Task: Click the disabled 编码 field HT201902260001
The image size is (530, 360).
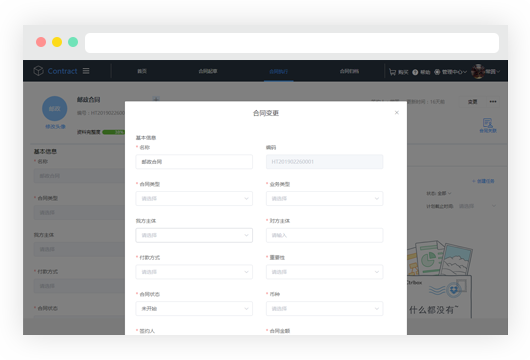Action: click(324, 162)
